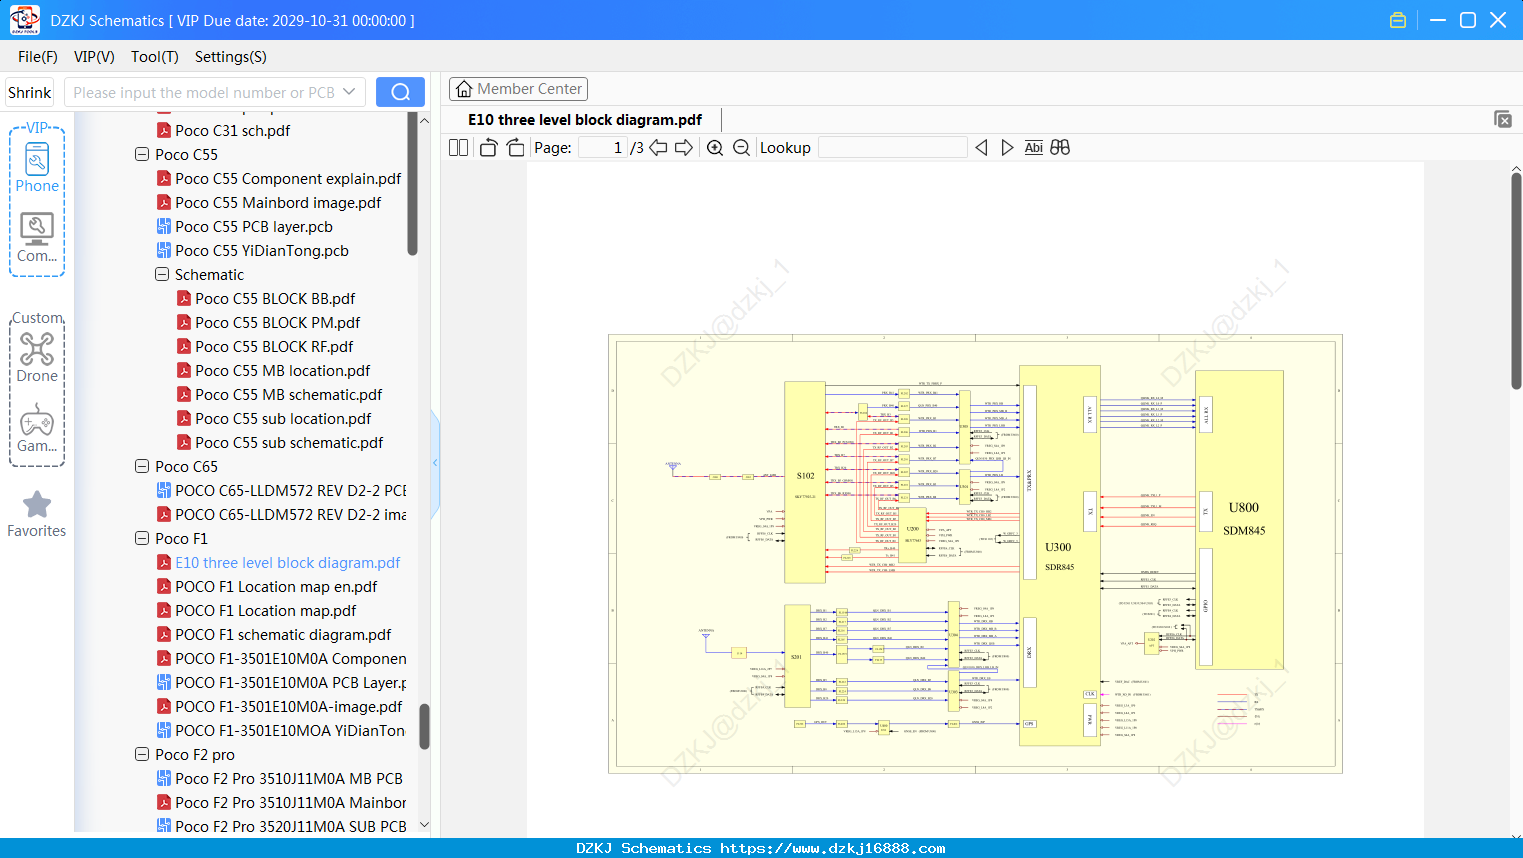Click the file tree scroll-down arrow
Image resolution: width=1523 pixels, height=858 pixels.
coord(424,824)
